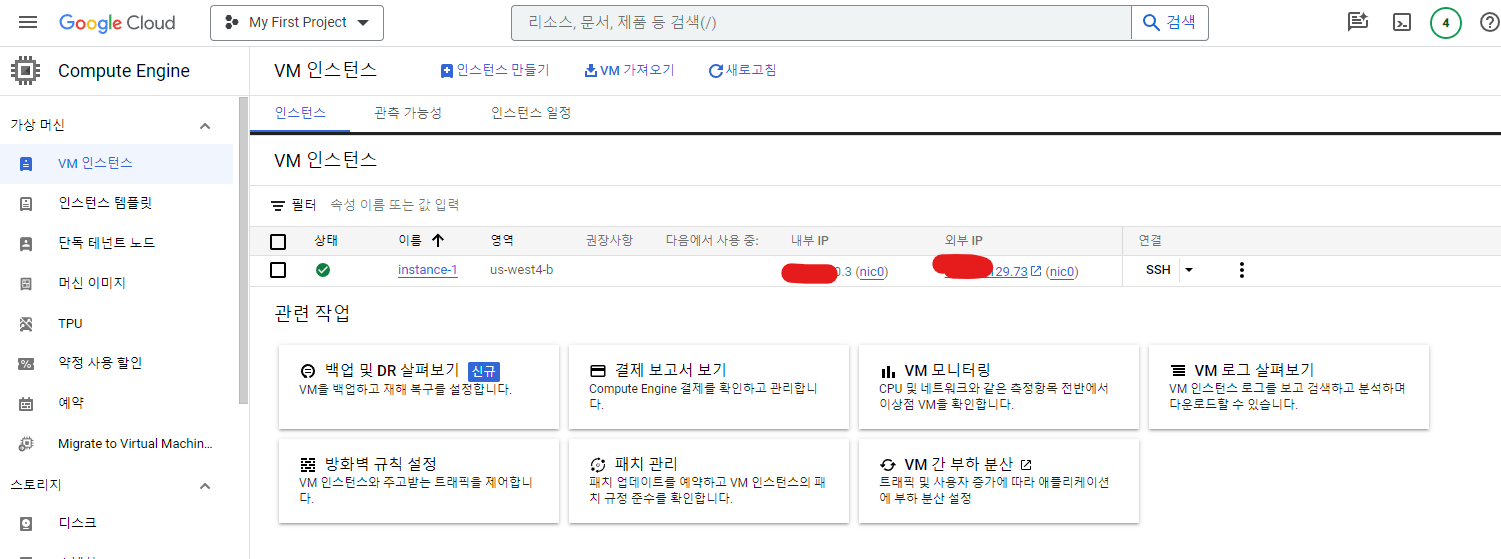Click the 이름 column sort arrow

click(438, 241)
